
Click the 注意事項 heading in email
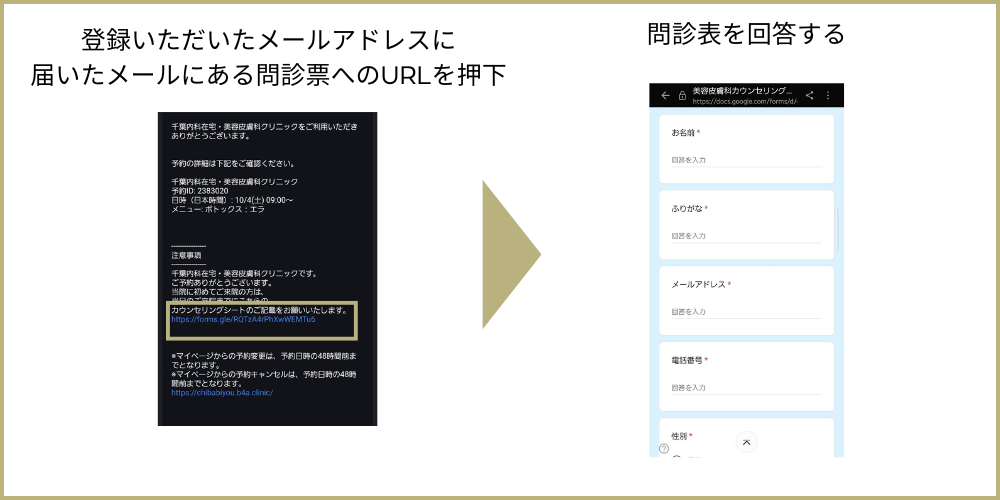[184, 254]
